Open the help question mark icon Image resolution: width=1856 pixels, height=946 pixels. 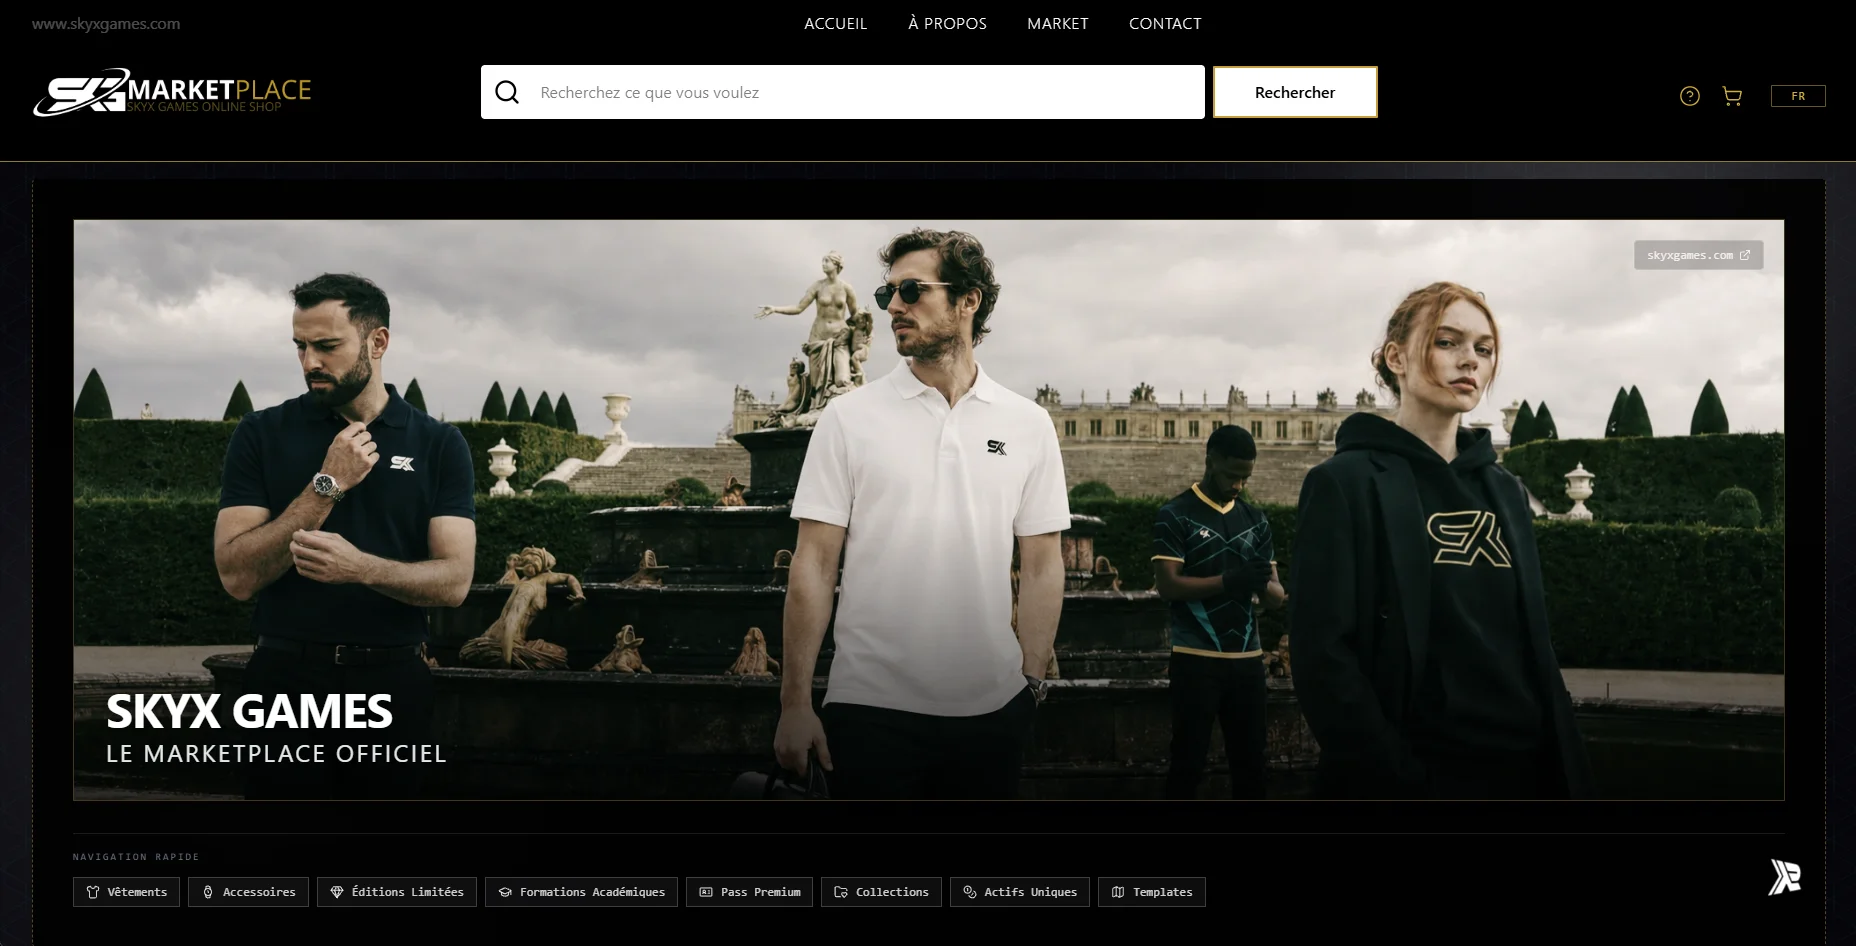pos(1690,96)
